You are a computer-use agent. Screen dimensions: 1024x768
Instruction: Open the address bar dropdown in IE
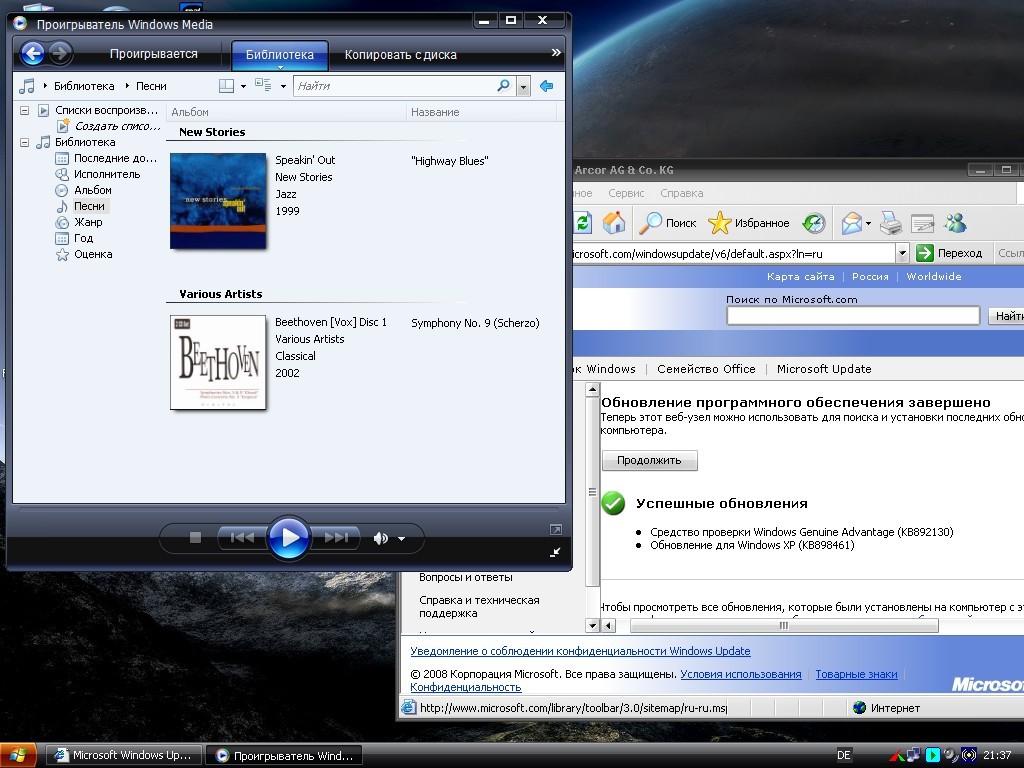click(x=901, y=253)
